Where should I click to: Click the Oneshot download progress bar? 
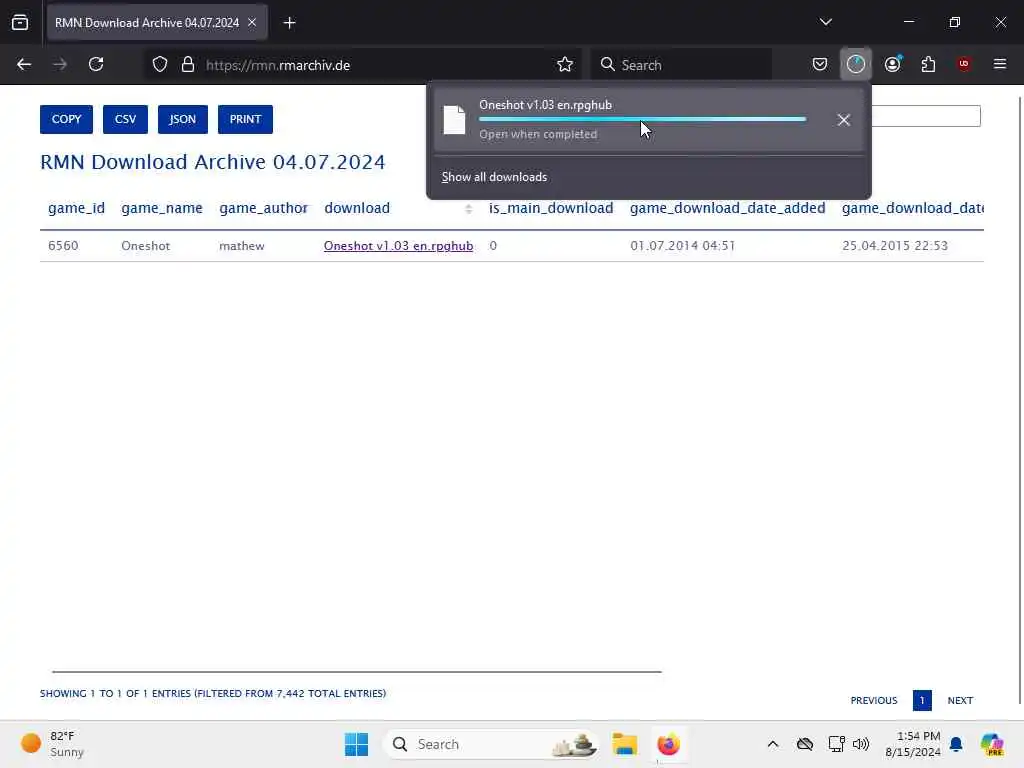pos(643,120)
